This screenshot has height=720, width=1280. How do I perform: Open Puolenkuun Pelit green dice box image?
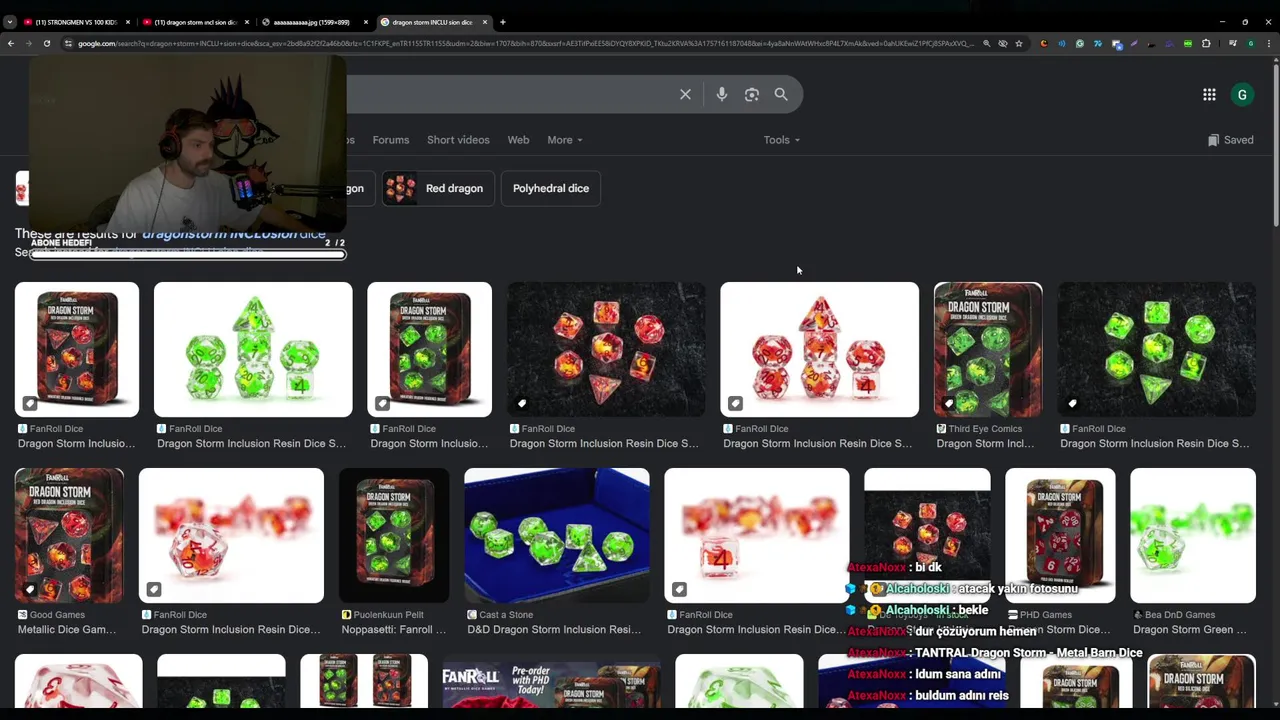click(394, 536)
